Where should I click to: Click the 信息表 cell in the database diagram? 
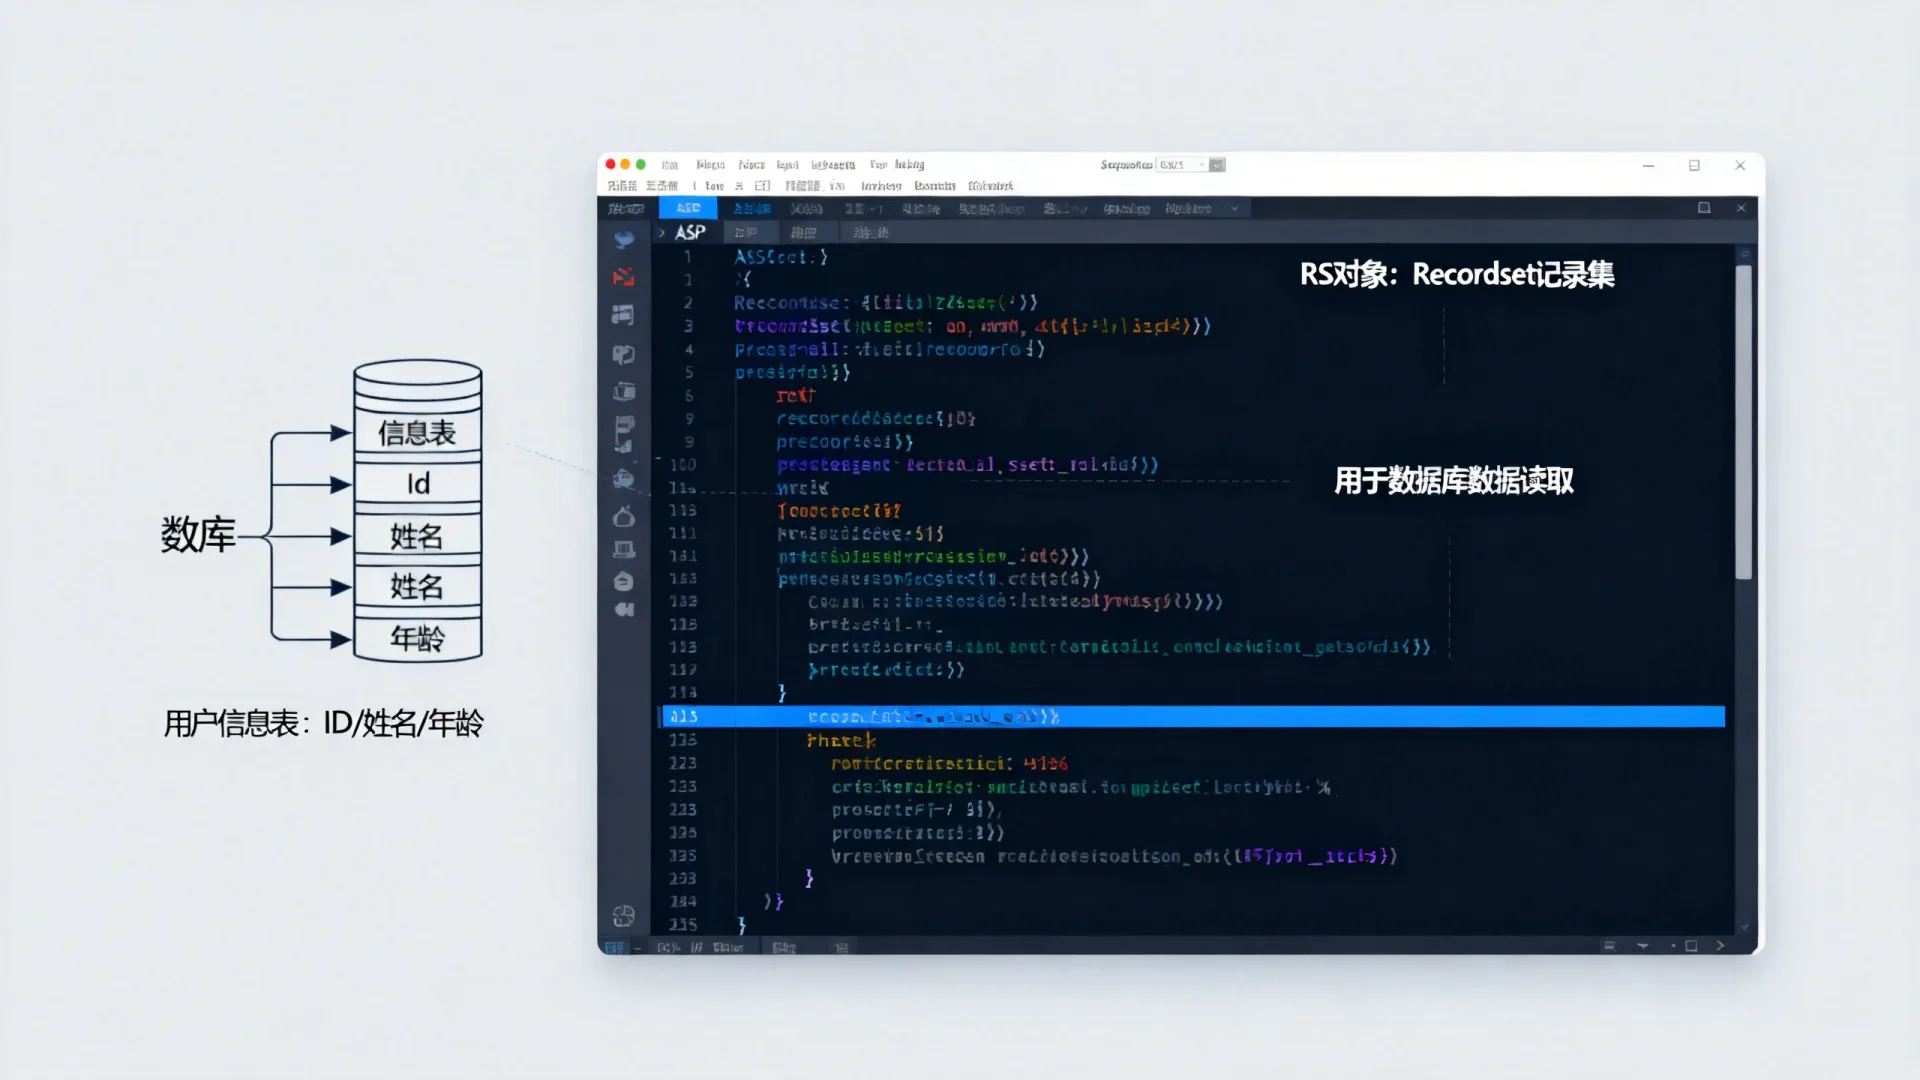417,433
